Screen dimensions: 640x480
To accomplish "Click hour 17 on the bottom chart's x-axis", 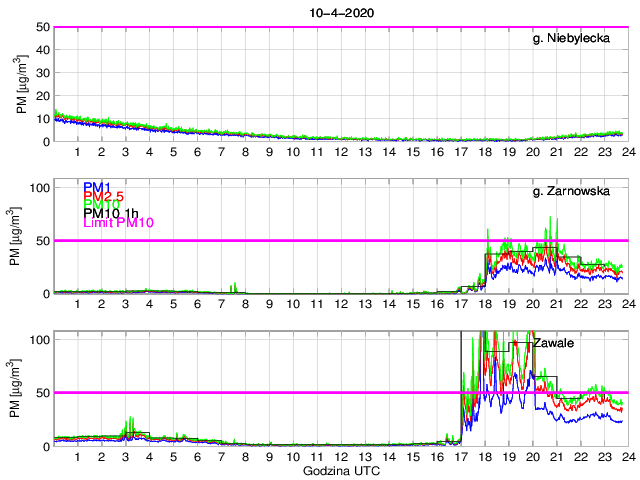I will 461,457.
